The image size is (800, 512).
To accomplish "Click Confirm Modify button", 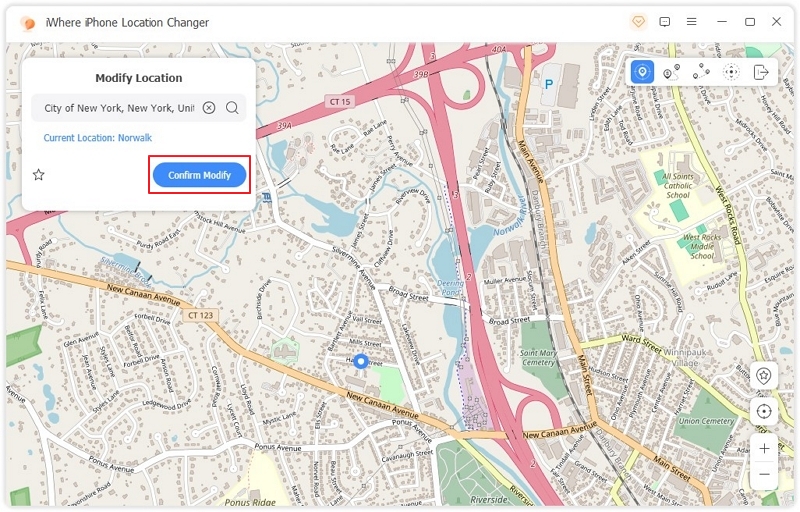I will 199,175.
